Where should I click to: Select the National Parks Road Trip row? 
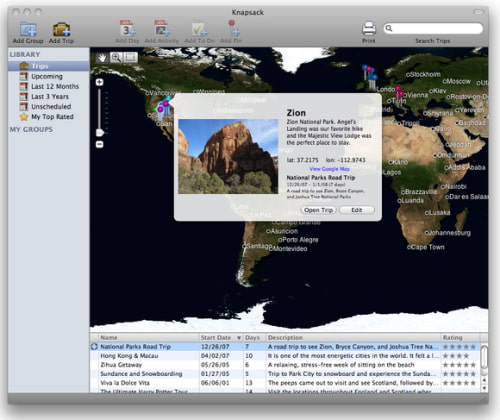285,347
